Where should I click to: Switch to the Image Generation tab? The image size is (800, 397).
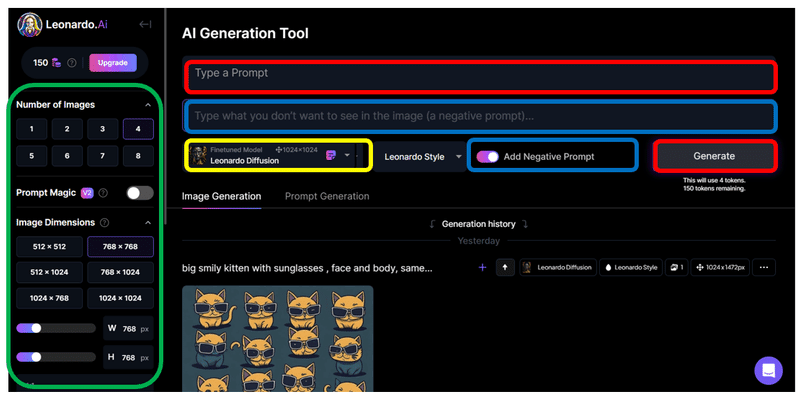[x=221, y=196]
